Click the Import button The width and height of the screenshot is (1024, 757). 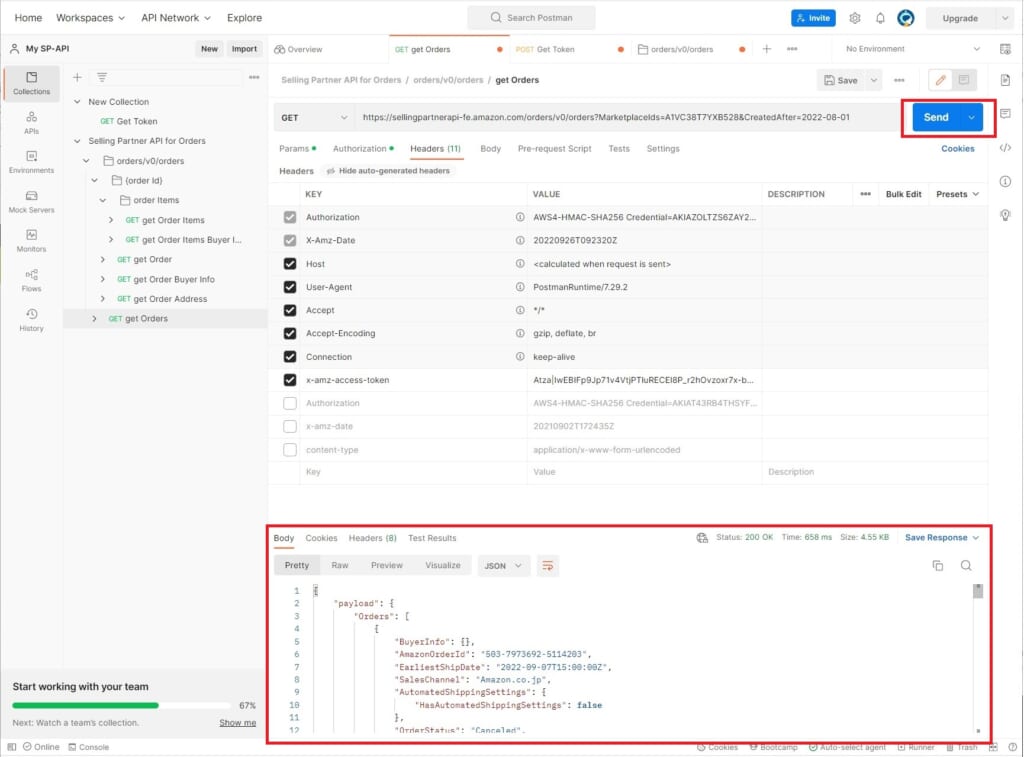pyautogui.click(x=244, y=49)
